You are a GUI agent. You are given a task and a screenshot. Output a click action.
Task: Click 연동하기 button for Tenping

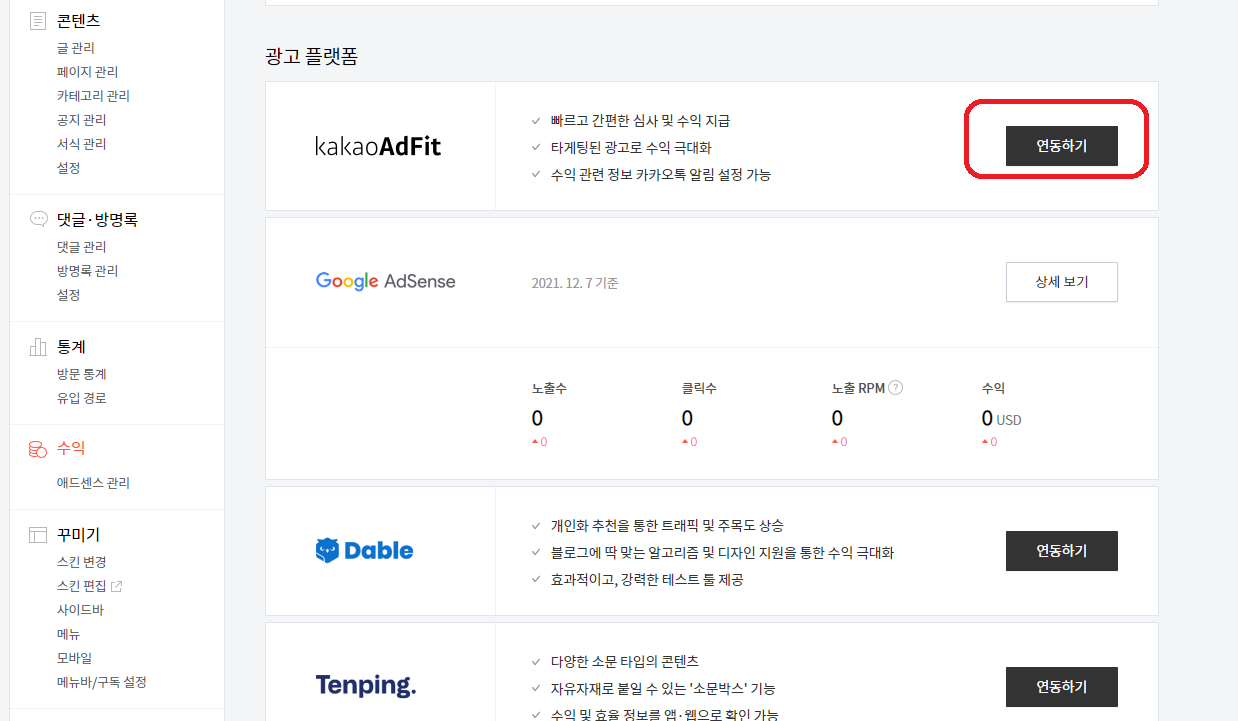coord(1061,687)
